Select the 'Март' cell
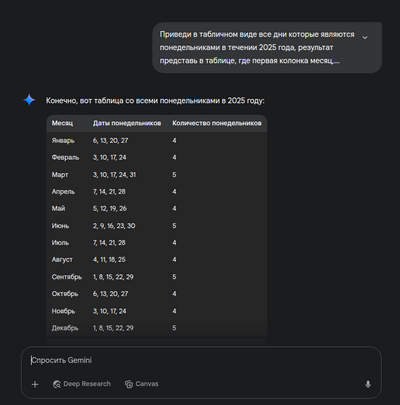This screenshot has height=405, width=400. pyautogui.click(x=60, y=175)
